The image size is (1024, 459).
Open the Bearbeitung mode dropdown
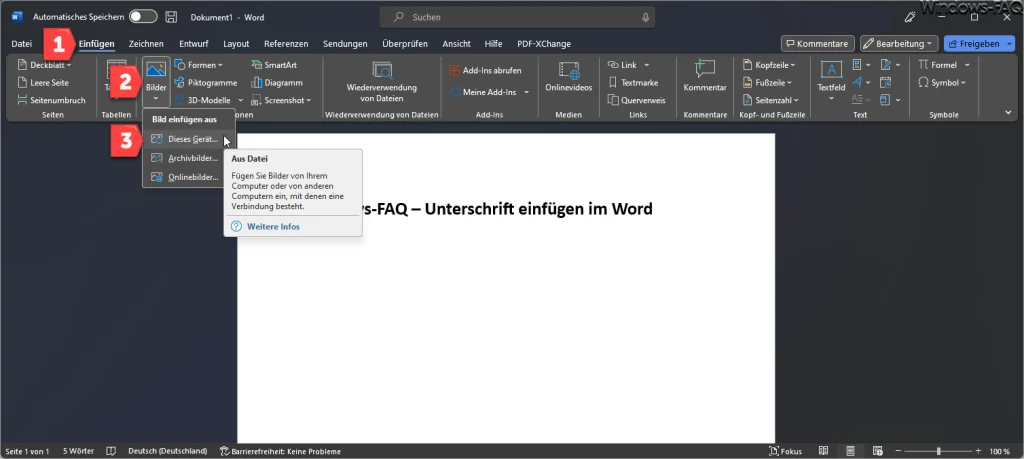pos(899,44)
